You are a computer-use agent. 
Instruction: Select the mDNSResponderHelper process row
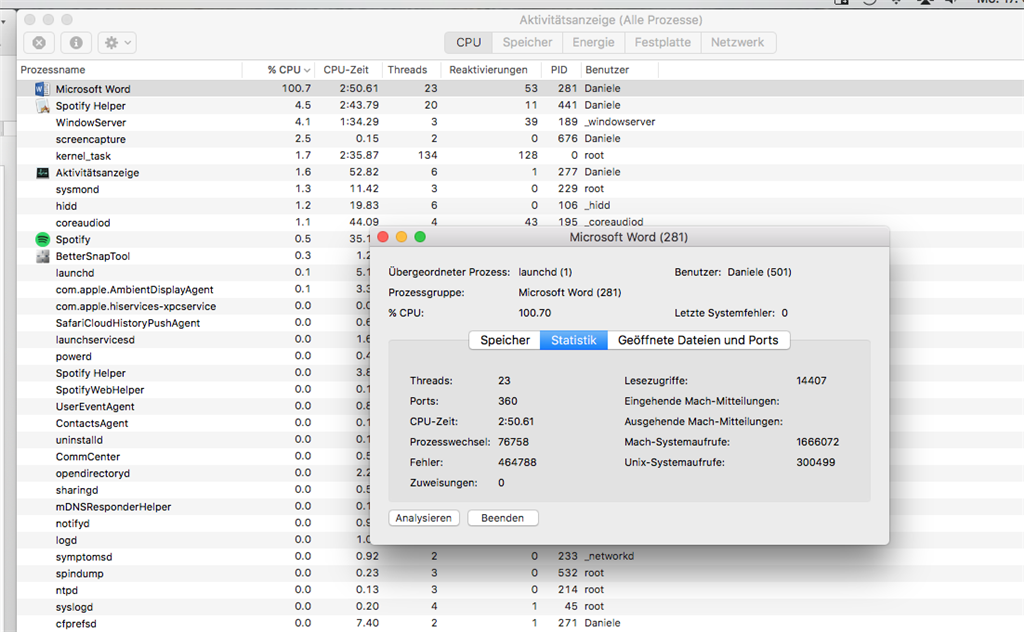coord(194,507)
